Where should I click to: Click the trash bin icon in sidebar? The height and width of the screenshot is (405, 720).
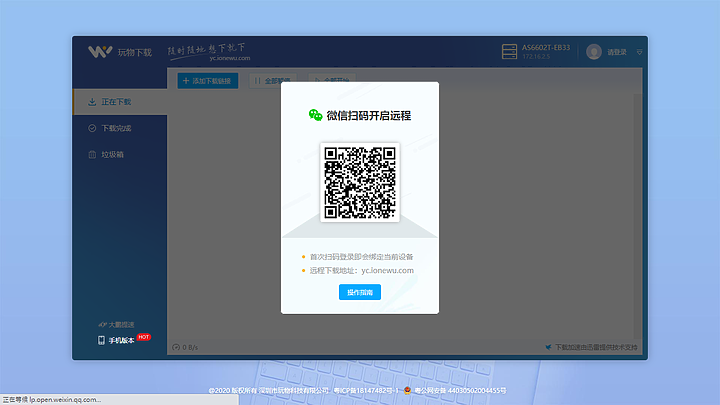(x=92, y=154)
